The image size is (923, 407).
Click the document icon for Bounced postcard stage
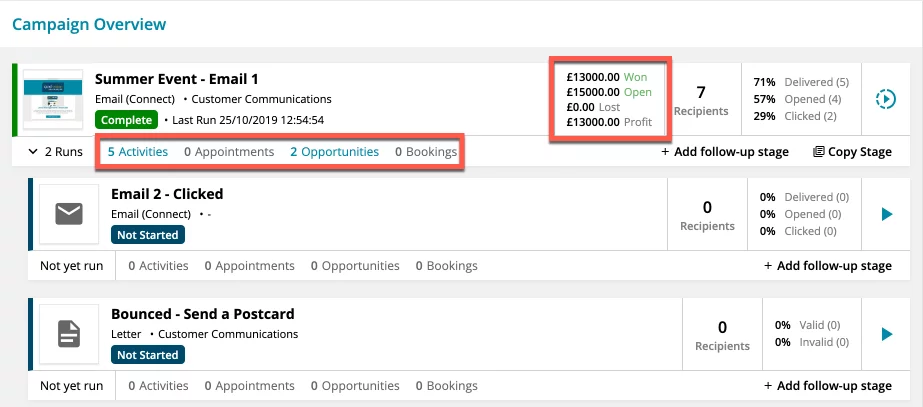click(x=69, y=334)
